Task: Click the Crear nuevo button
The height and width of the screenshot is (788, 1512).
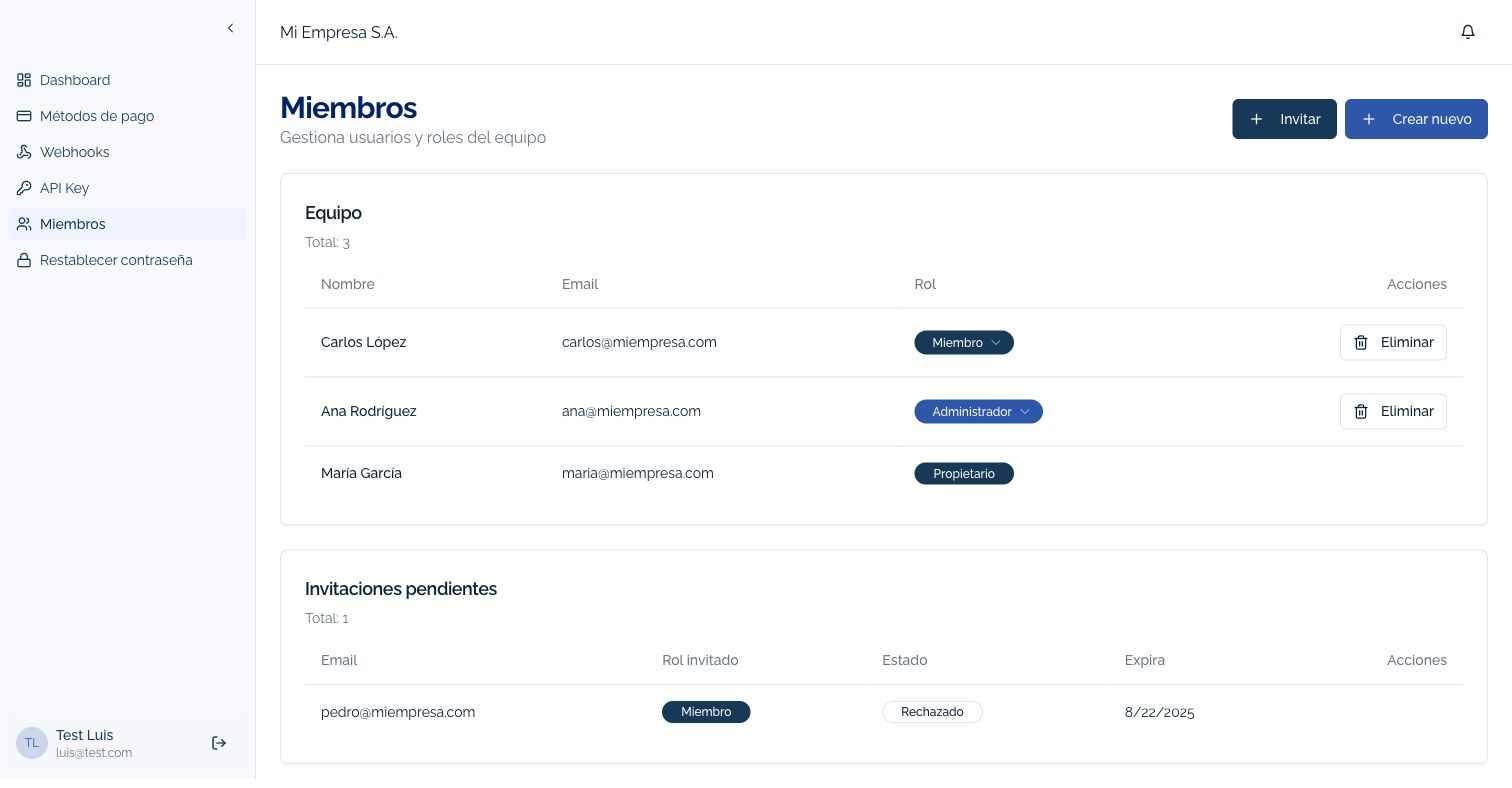Action: (1416, 119)
